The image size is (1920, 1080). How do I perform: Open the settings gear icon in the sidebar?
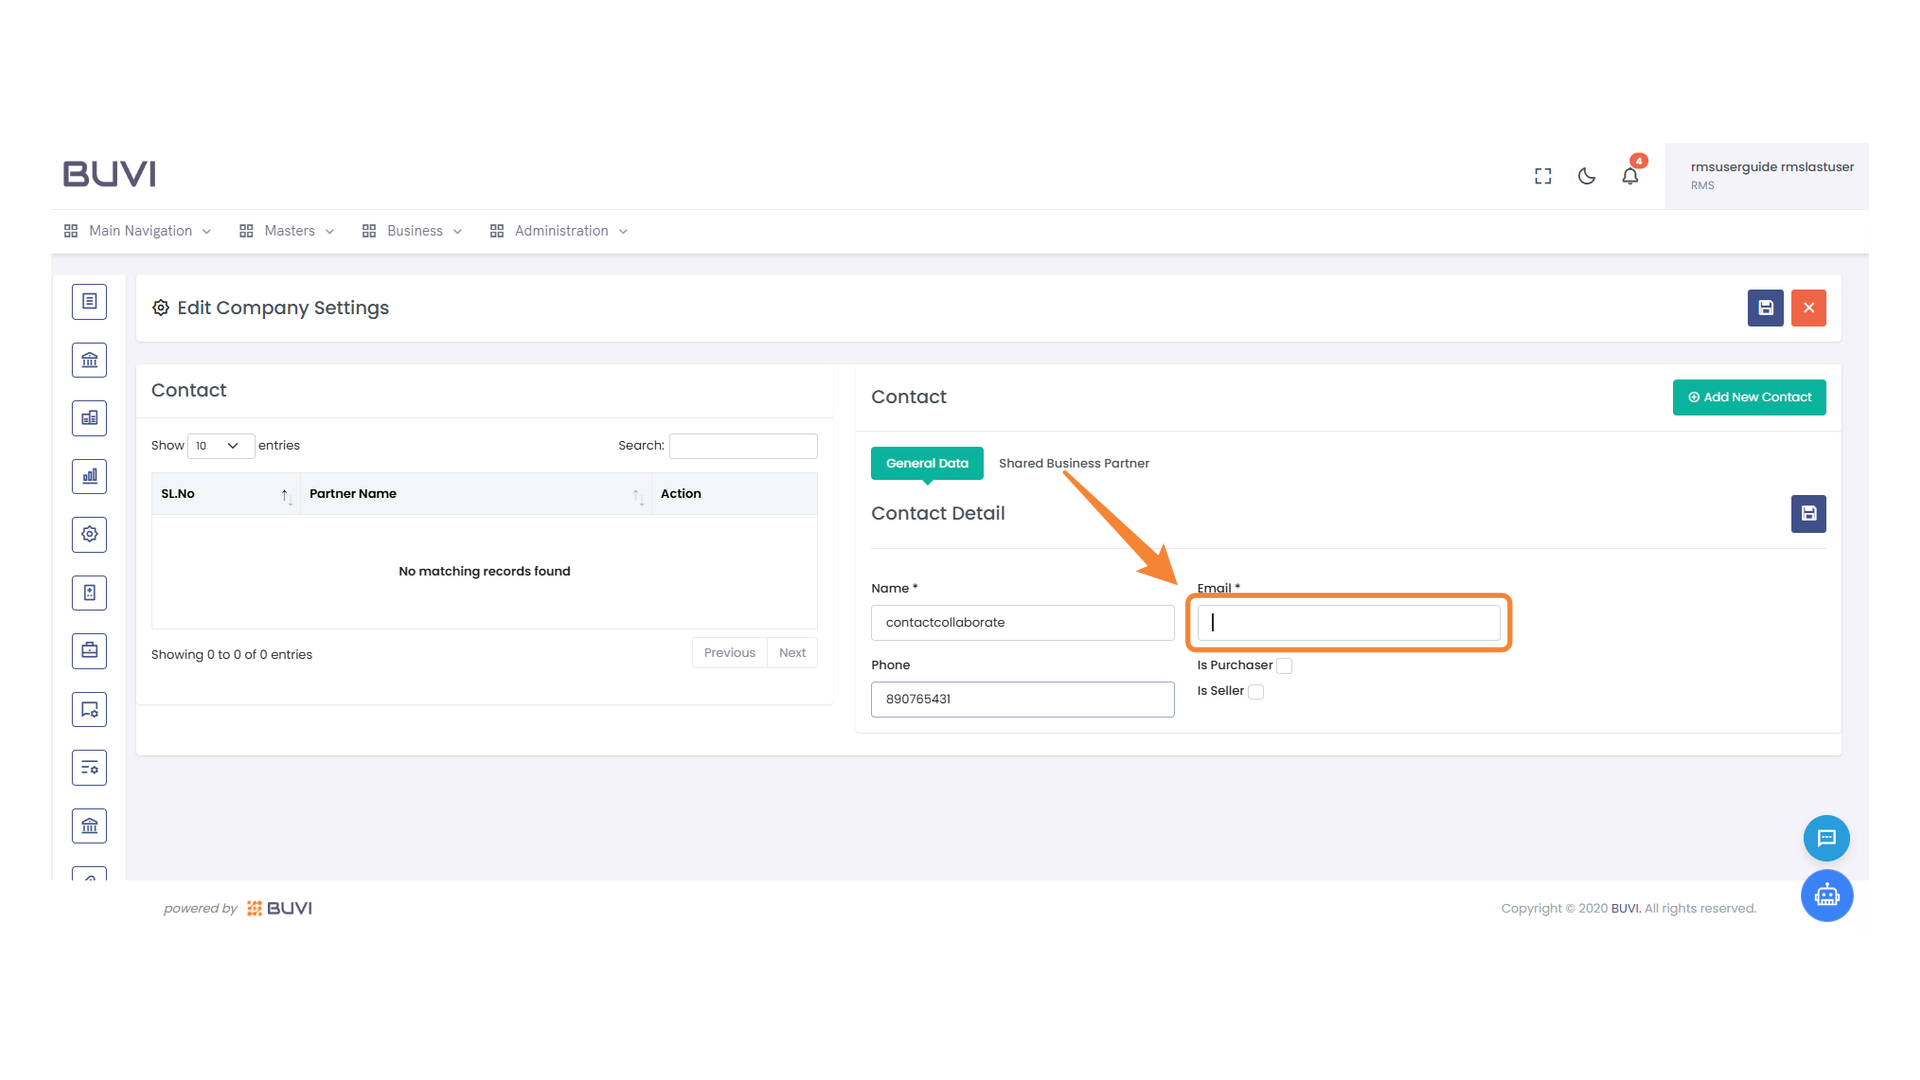pyautogui.click(x=89, y=534)
